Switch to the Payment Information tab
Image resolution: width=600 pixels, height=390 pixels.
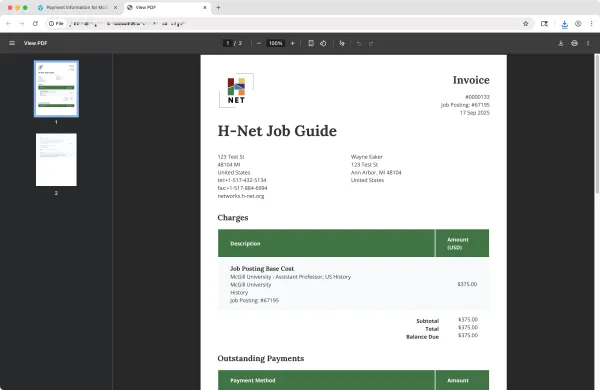tap(77, 7)
